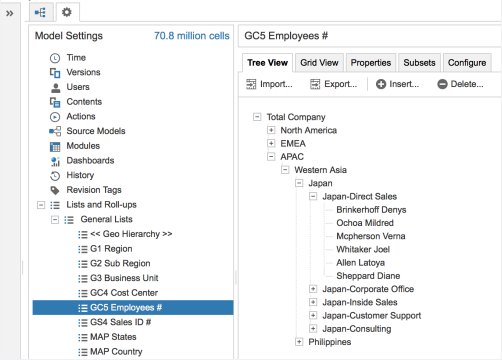The image size is (502, 360).
Task: Click the History clock icon
Action: point(55,176)
